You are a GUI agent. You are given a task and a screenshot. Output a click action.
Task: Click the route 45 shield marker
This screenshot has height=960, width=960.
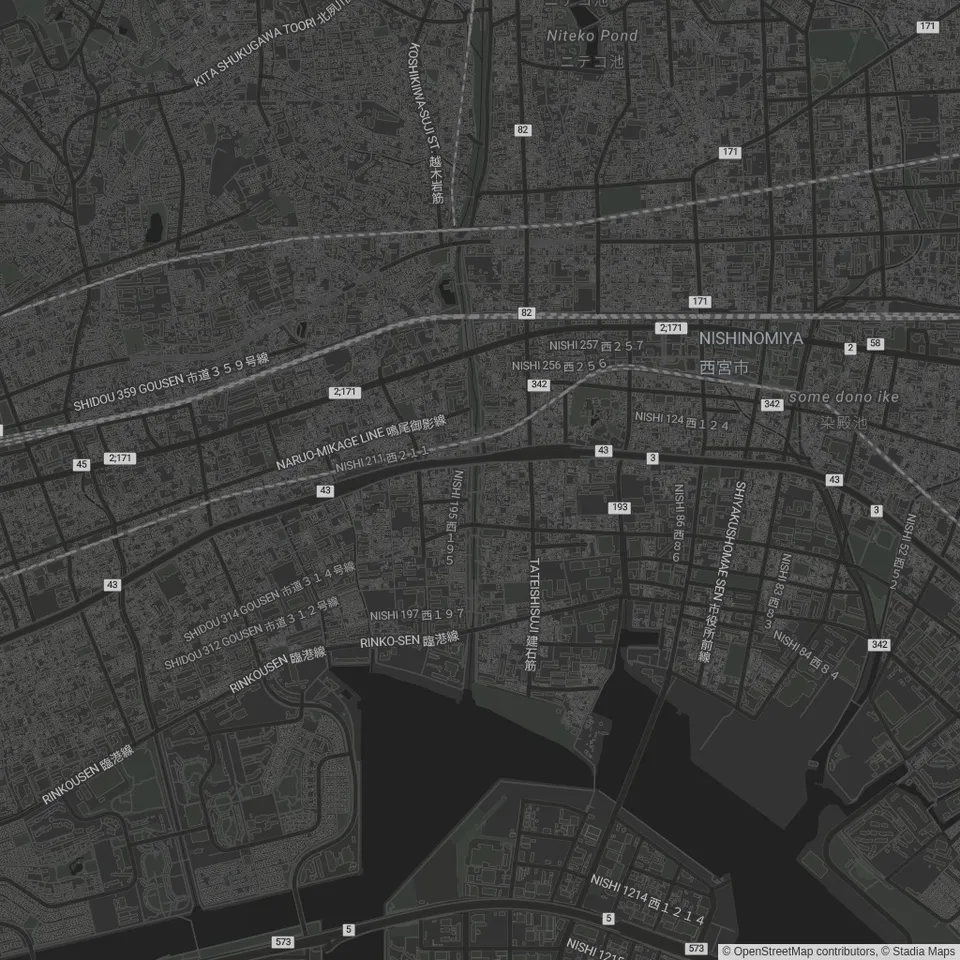[x=81, y=464]
